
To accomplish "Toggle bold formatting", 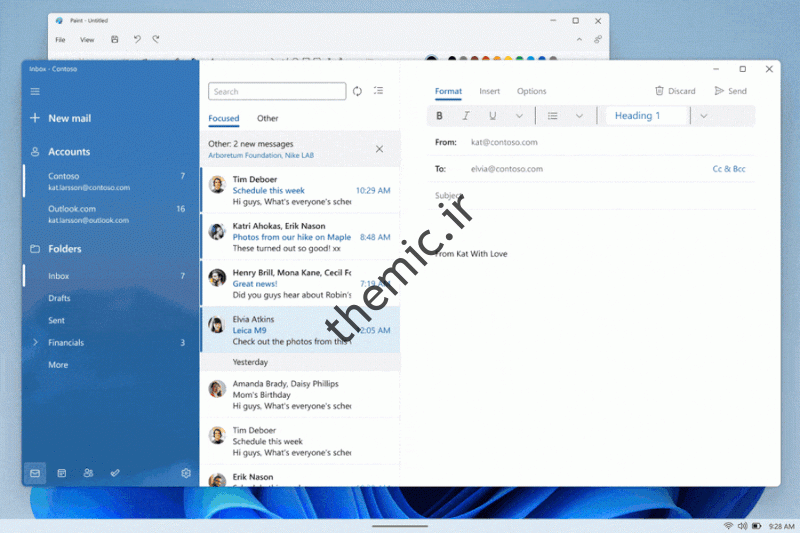I will tap(439, 116).
